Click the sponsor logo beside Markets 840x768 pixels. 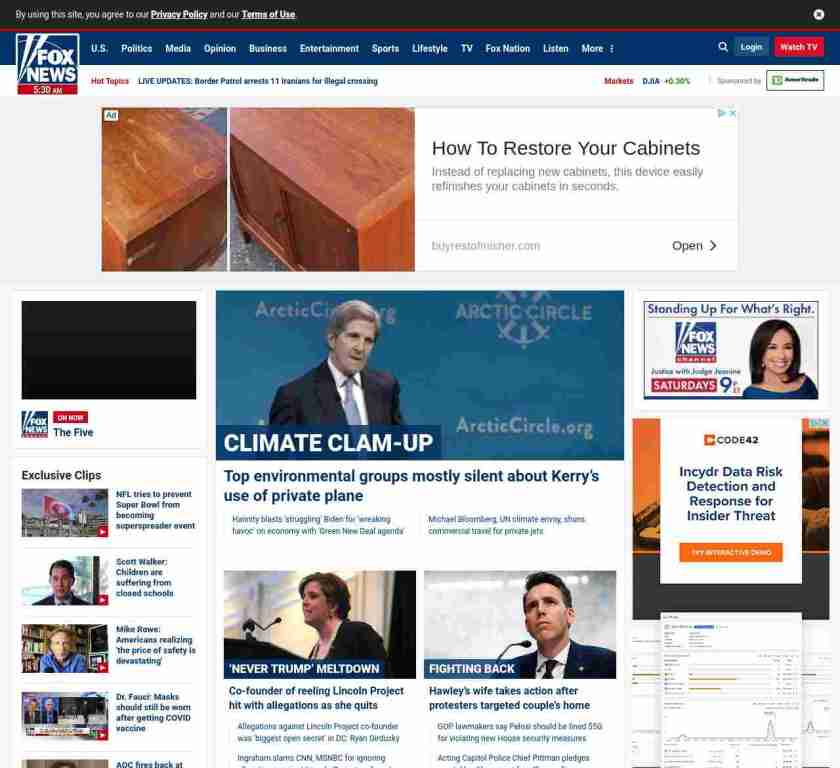click(x=795, y=81)
